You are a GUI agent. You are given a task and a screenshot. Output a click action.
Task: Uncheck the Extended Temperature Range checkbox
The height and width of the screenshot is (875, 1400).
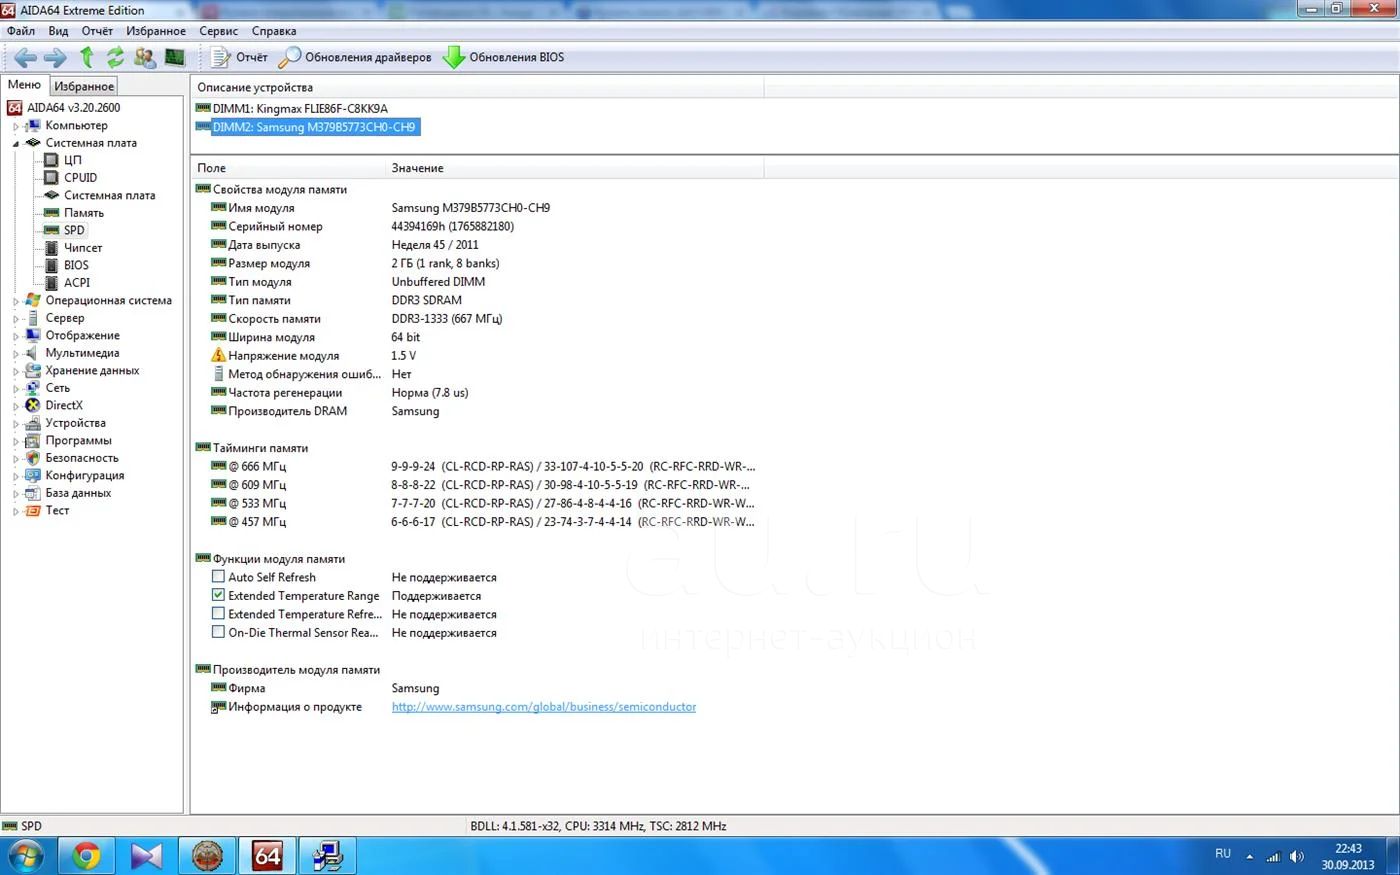[x=218, y=595]
